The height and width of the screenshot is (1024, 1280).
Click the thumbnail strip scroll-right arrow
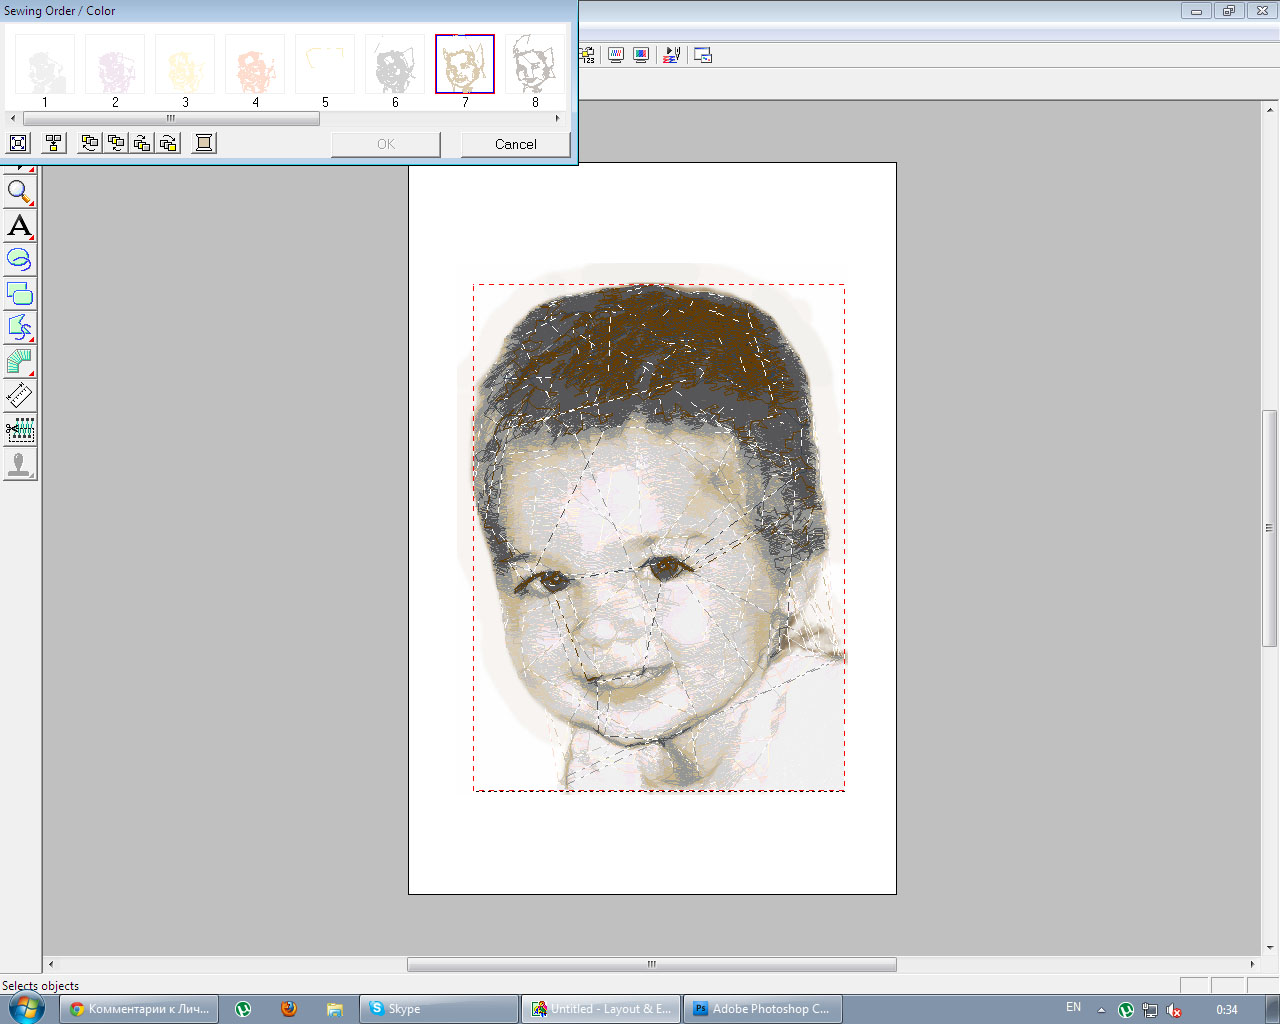click(557, 118)
